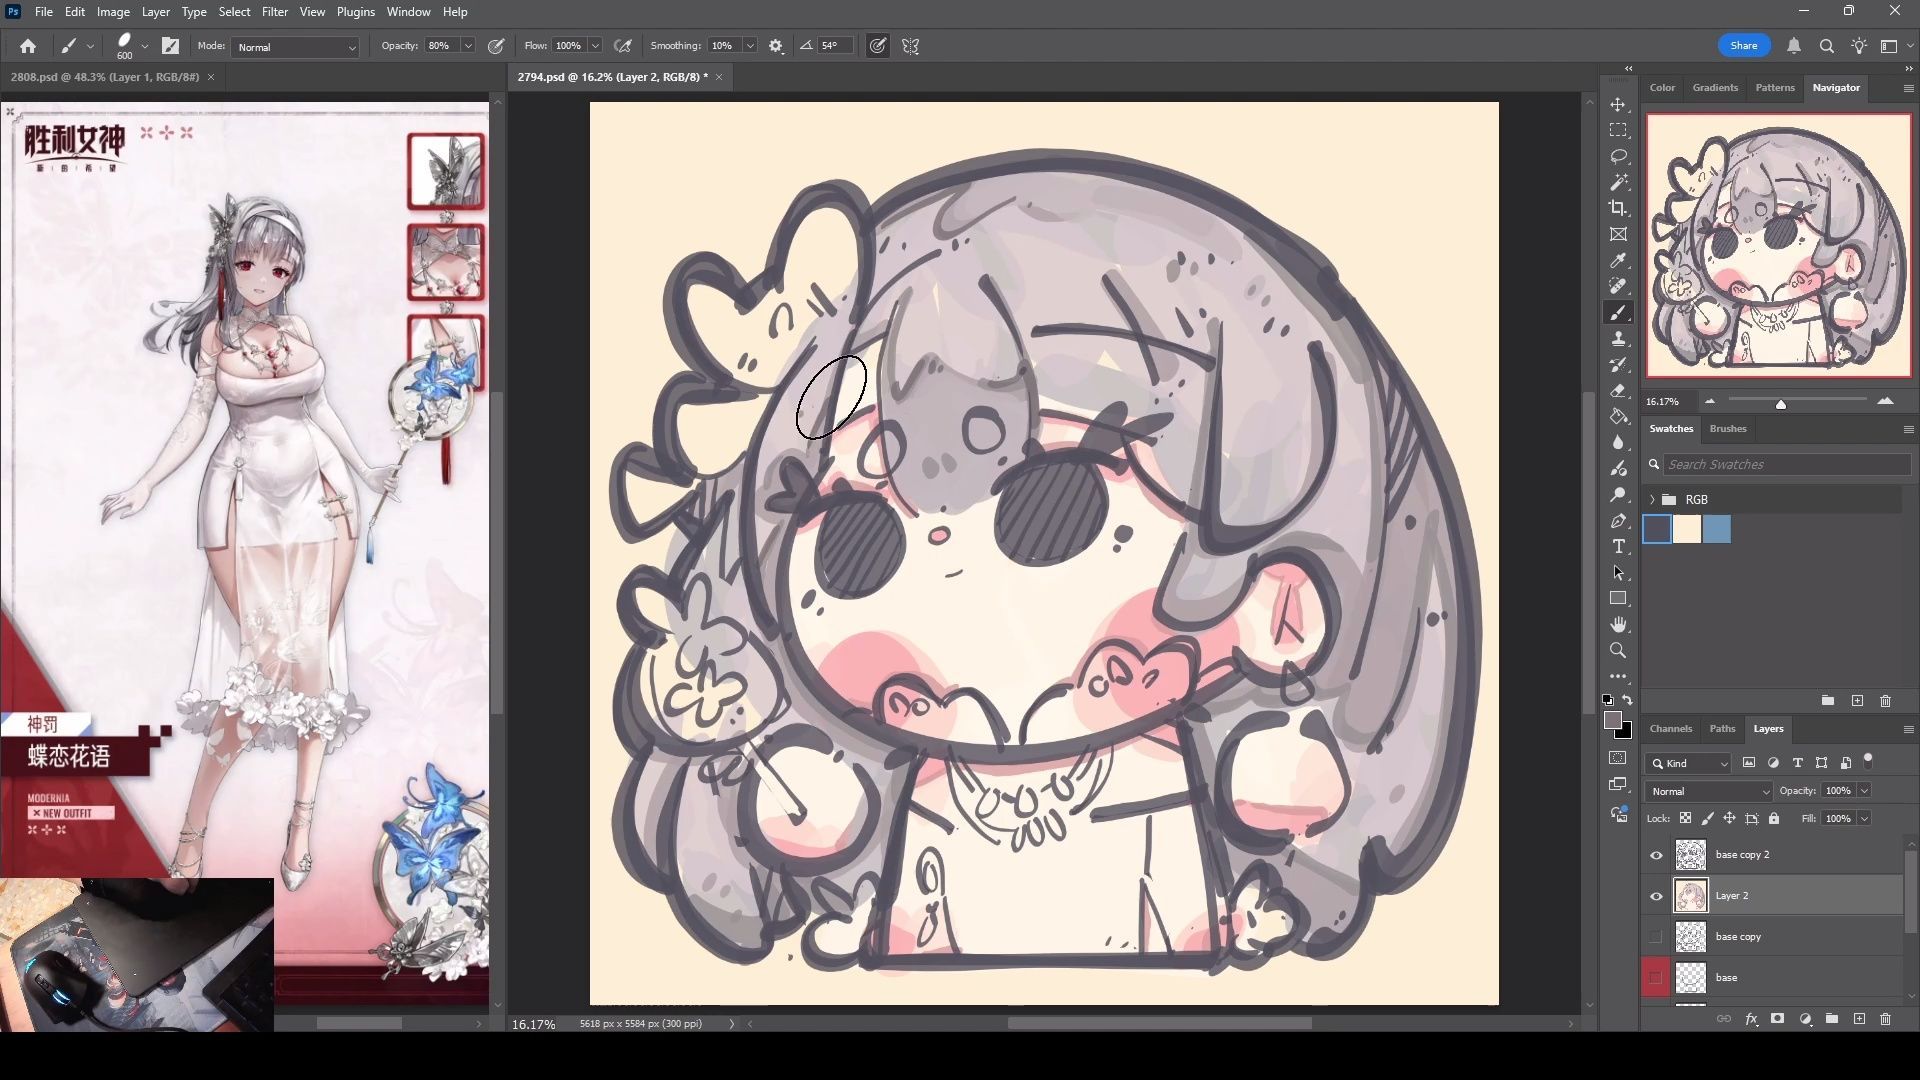Open Brush Preset picker dropdown arrow

[145, 46]
